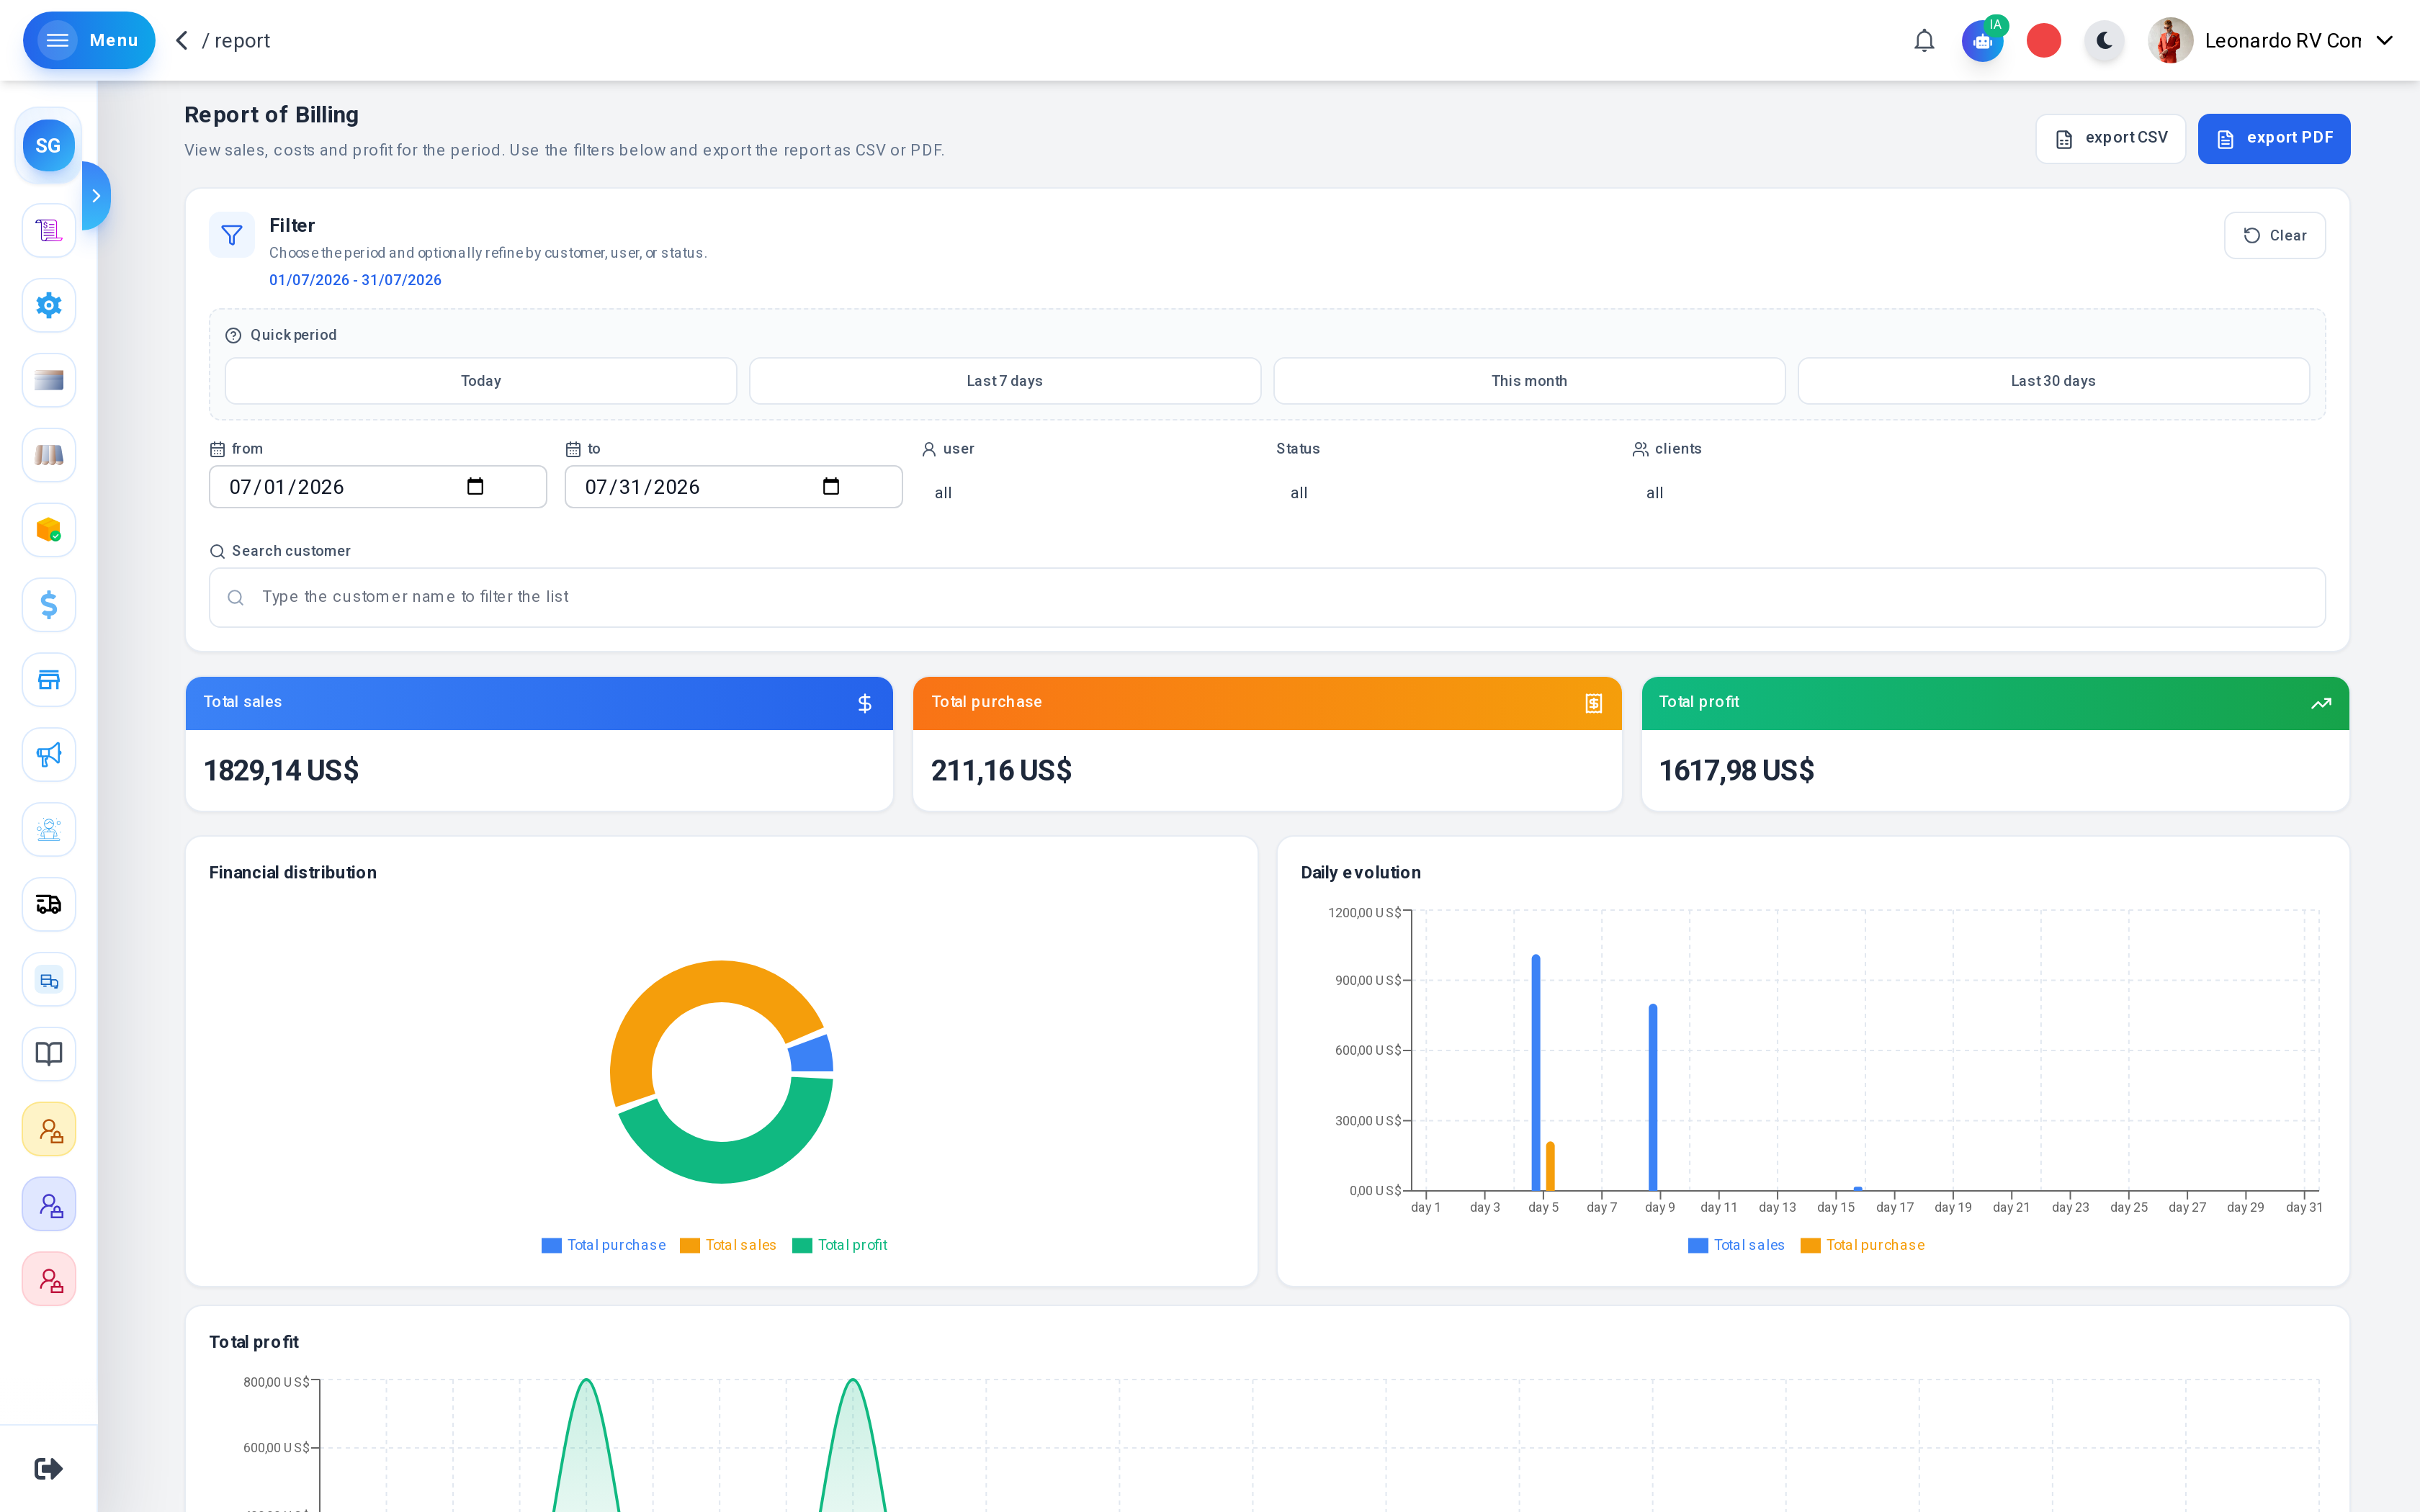Screen dimensions: 2420x1512
Task: Open the credit card sidebar icon
Action: (x=48, y=380)
